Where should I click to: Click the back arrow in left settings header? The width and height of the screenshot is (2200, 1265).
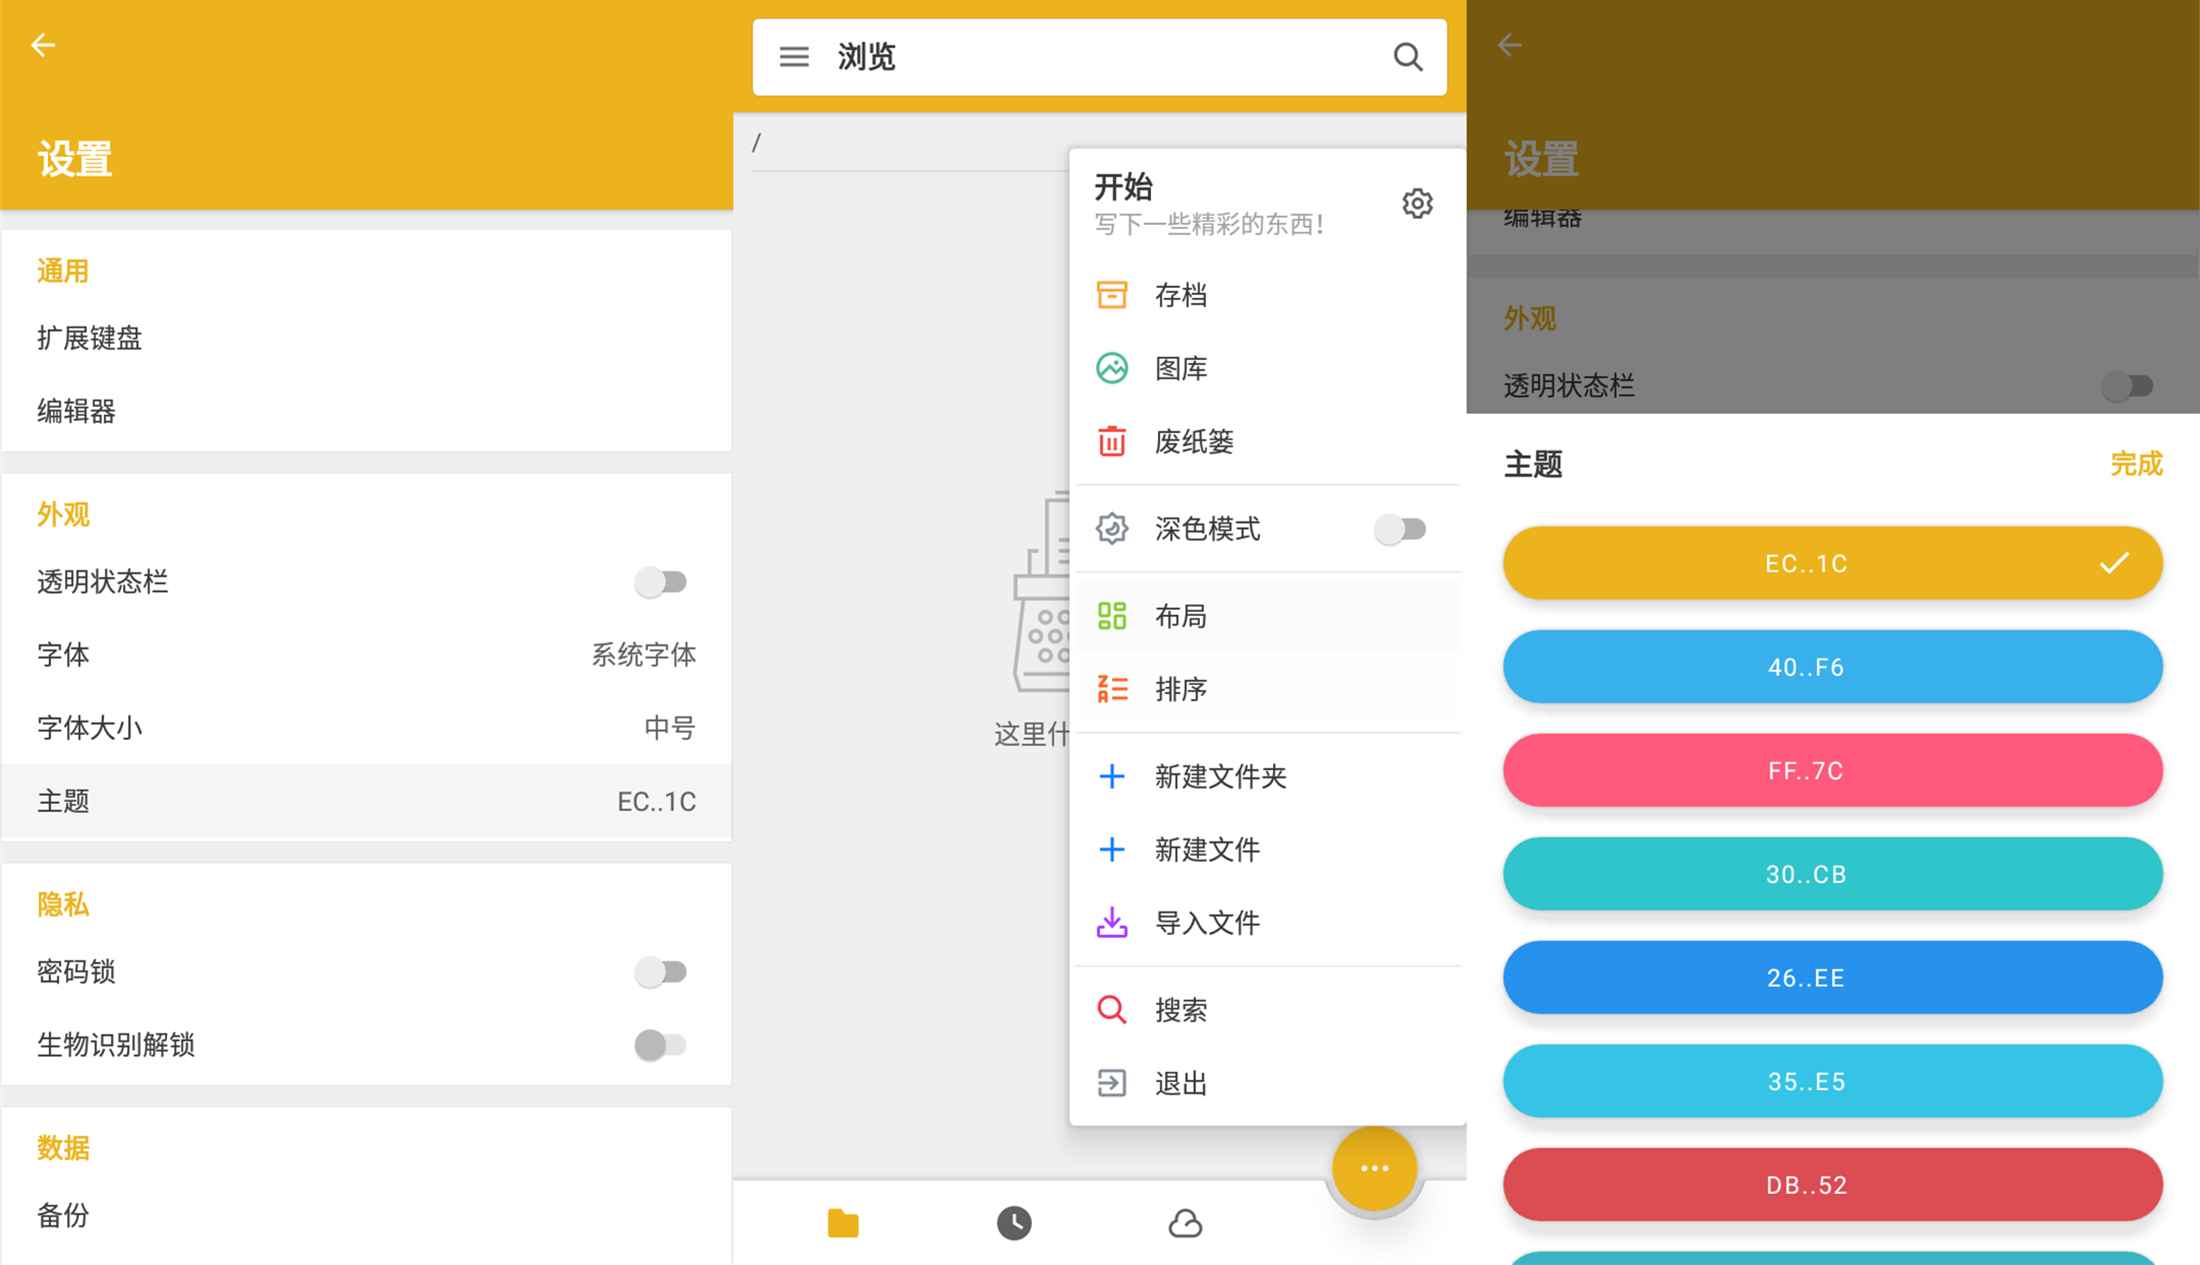[43, 45]
